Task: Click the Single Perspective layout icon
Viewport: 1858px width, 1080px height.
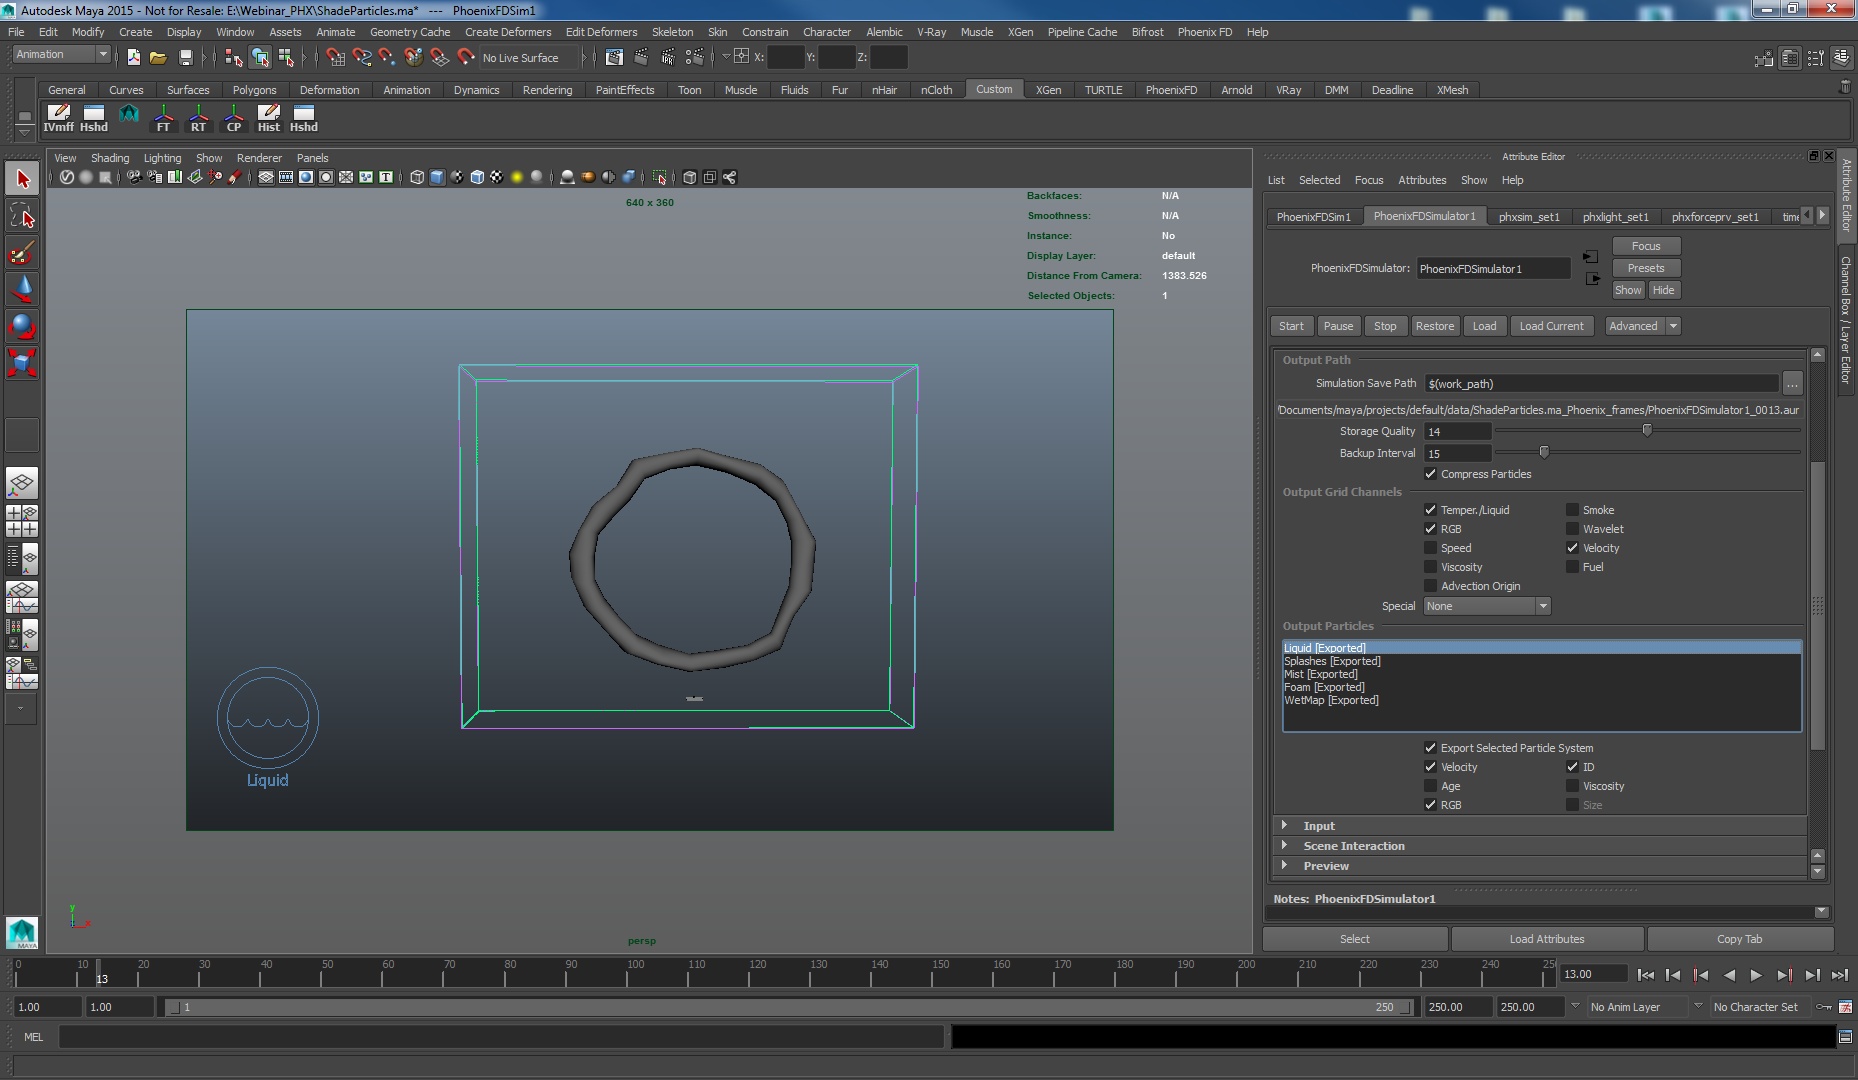Action: click(22, 485)
